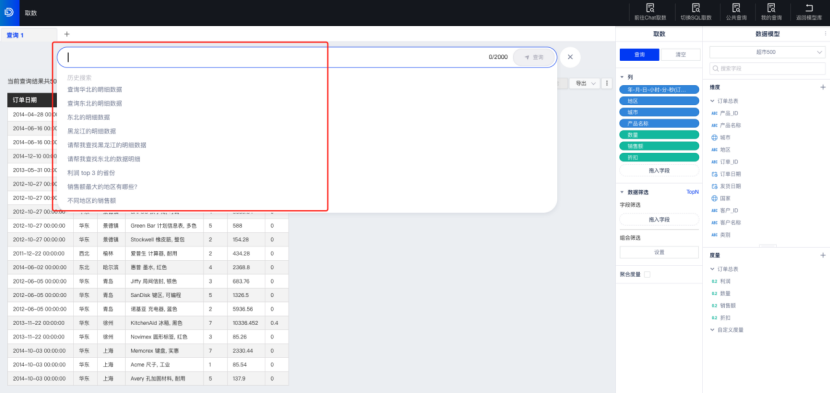Image resolution: width=830 pixels, height=393 pixels.
Task: Collapse the 列 section in 取数 panel
Action: pyautogui.click(x=622, y=77)
